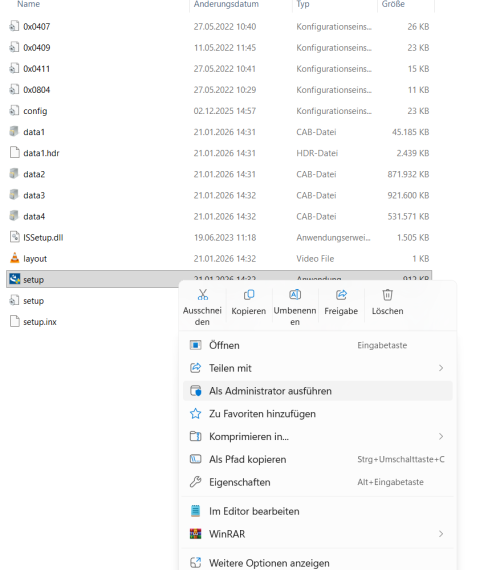This screenshot has height=570, width=500.
Task: Select the file named 0x0411
Action: pyautogui.click(x=36, y=69)
